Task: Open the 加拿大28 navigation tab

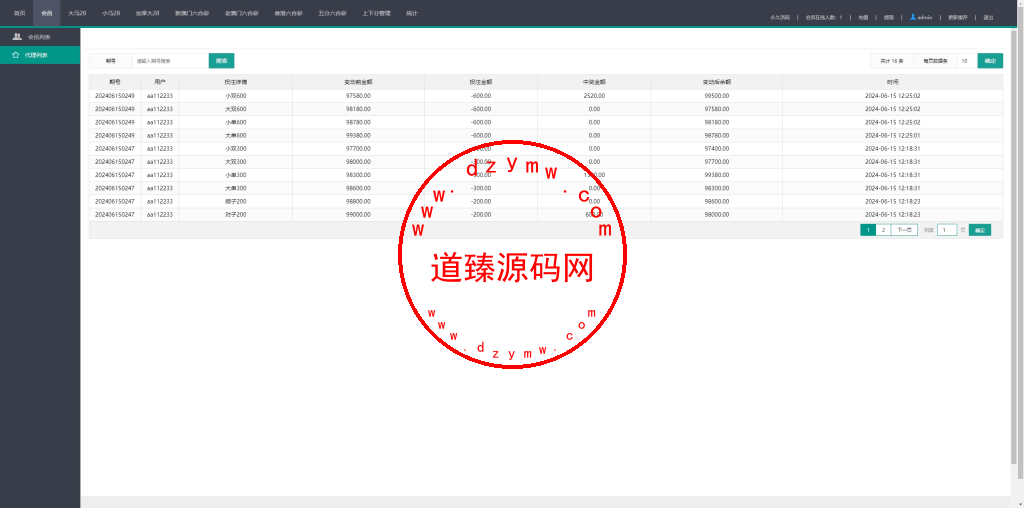Action: tap(148, 13)
